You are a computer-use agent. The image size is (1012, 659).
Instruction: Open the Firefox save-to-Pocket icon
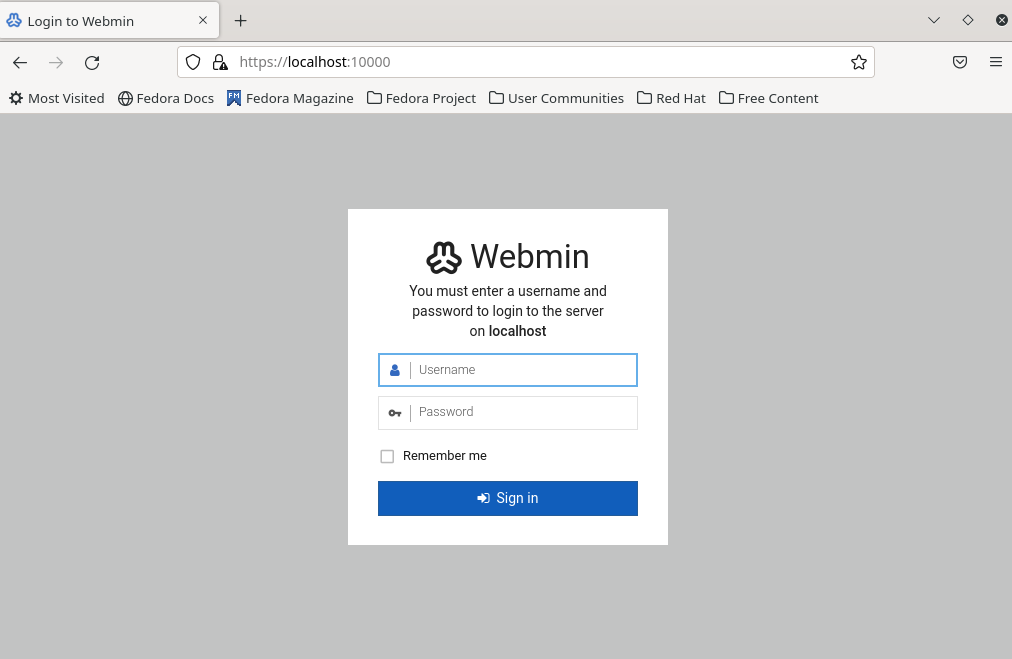coord(959,61)
